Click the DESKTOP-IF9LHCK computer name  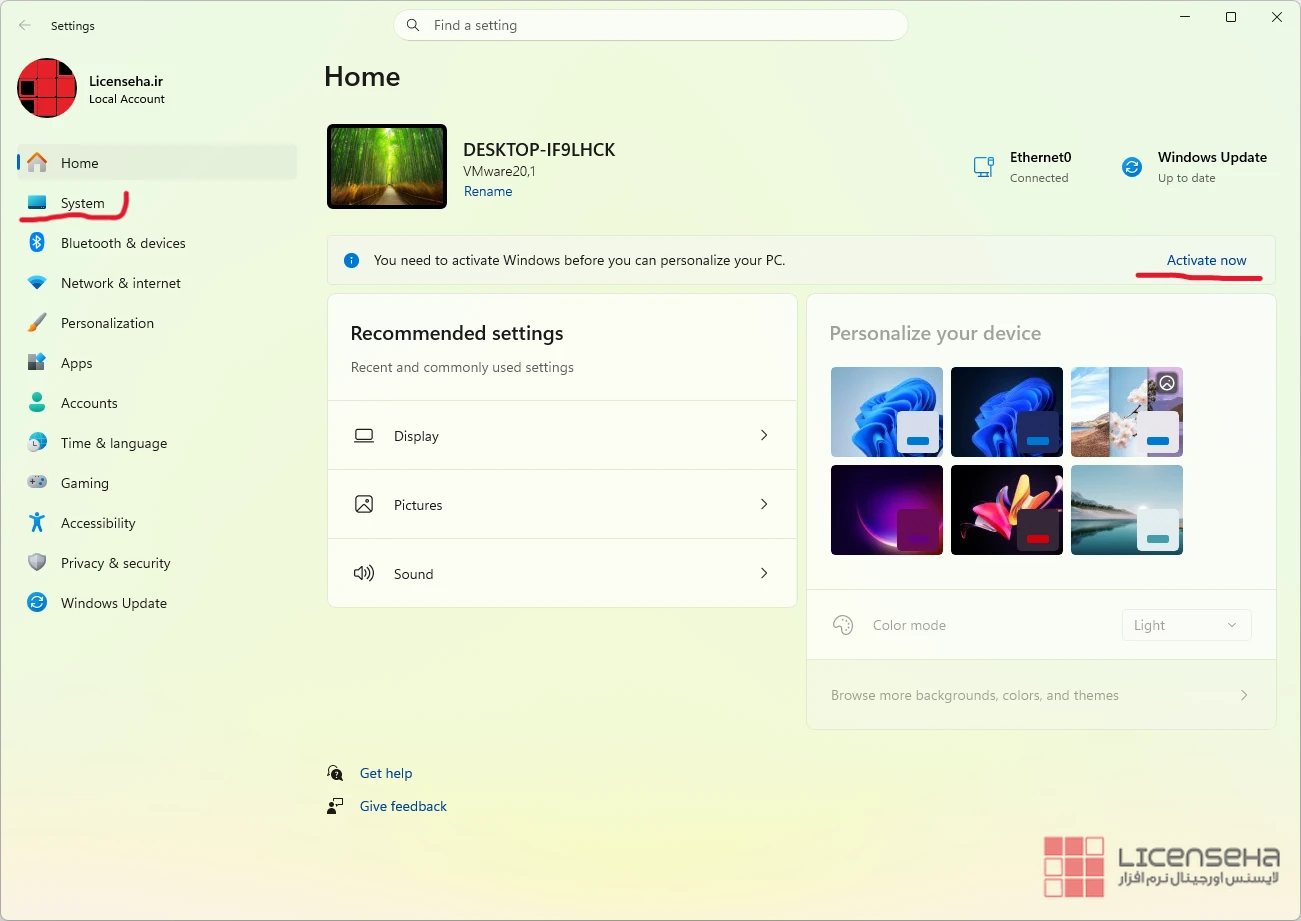tap(539, 150)
